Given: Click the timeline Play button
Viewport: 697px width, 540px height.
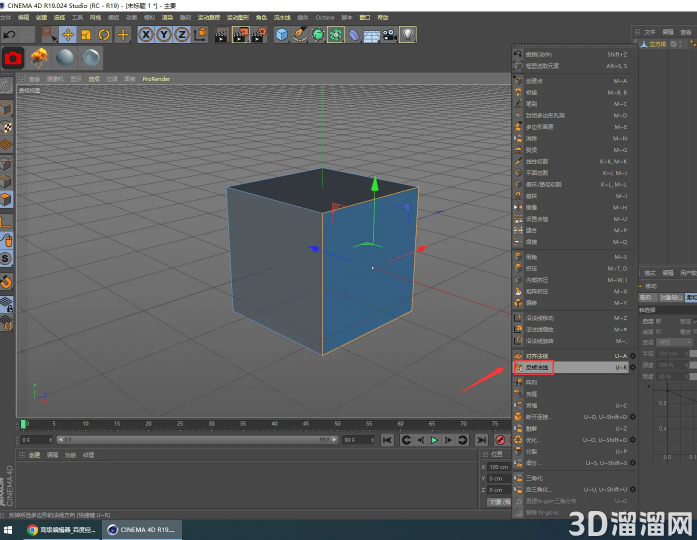Looking at the screenshot, I should click(x=434, y=440).
